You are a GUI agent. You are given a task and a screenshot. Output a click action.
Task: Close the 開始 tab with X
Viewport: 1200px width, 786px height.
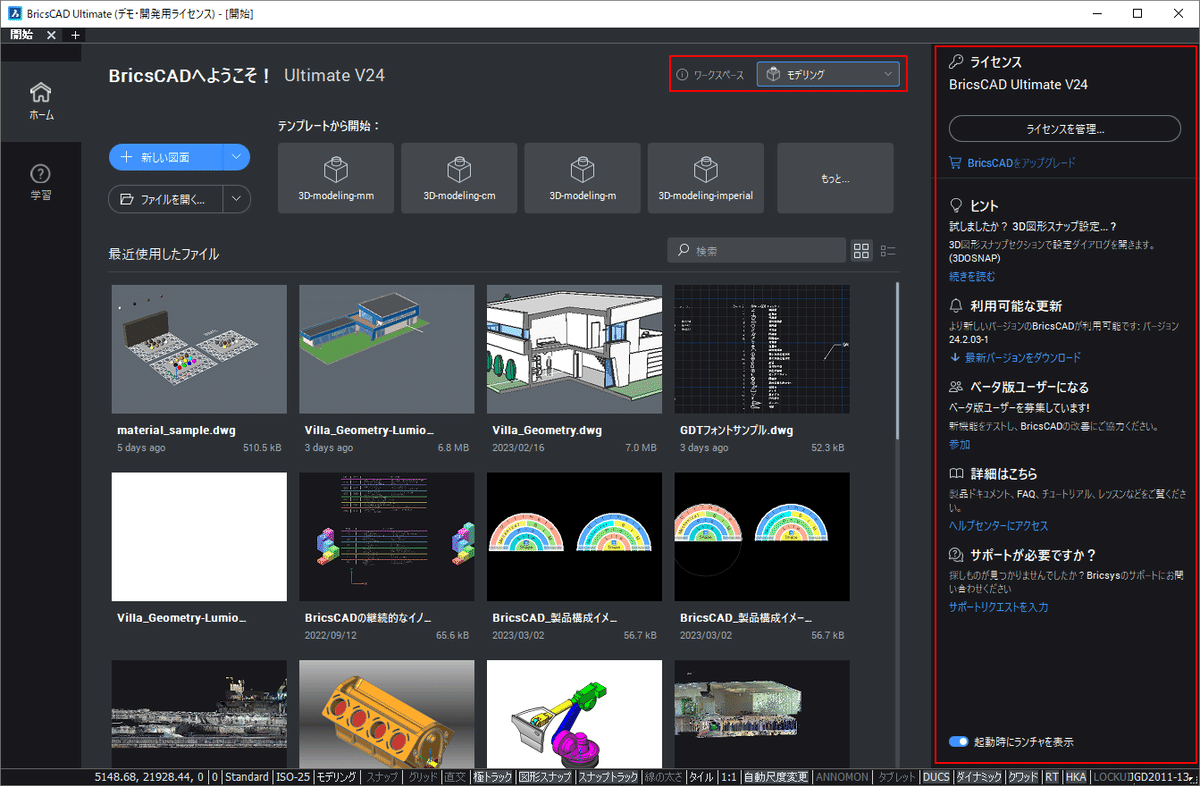pos(52,34)
